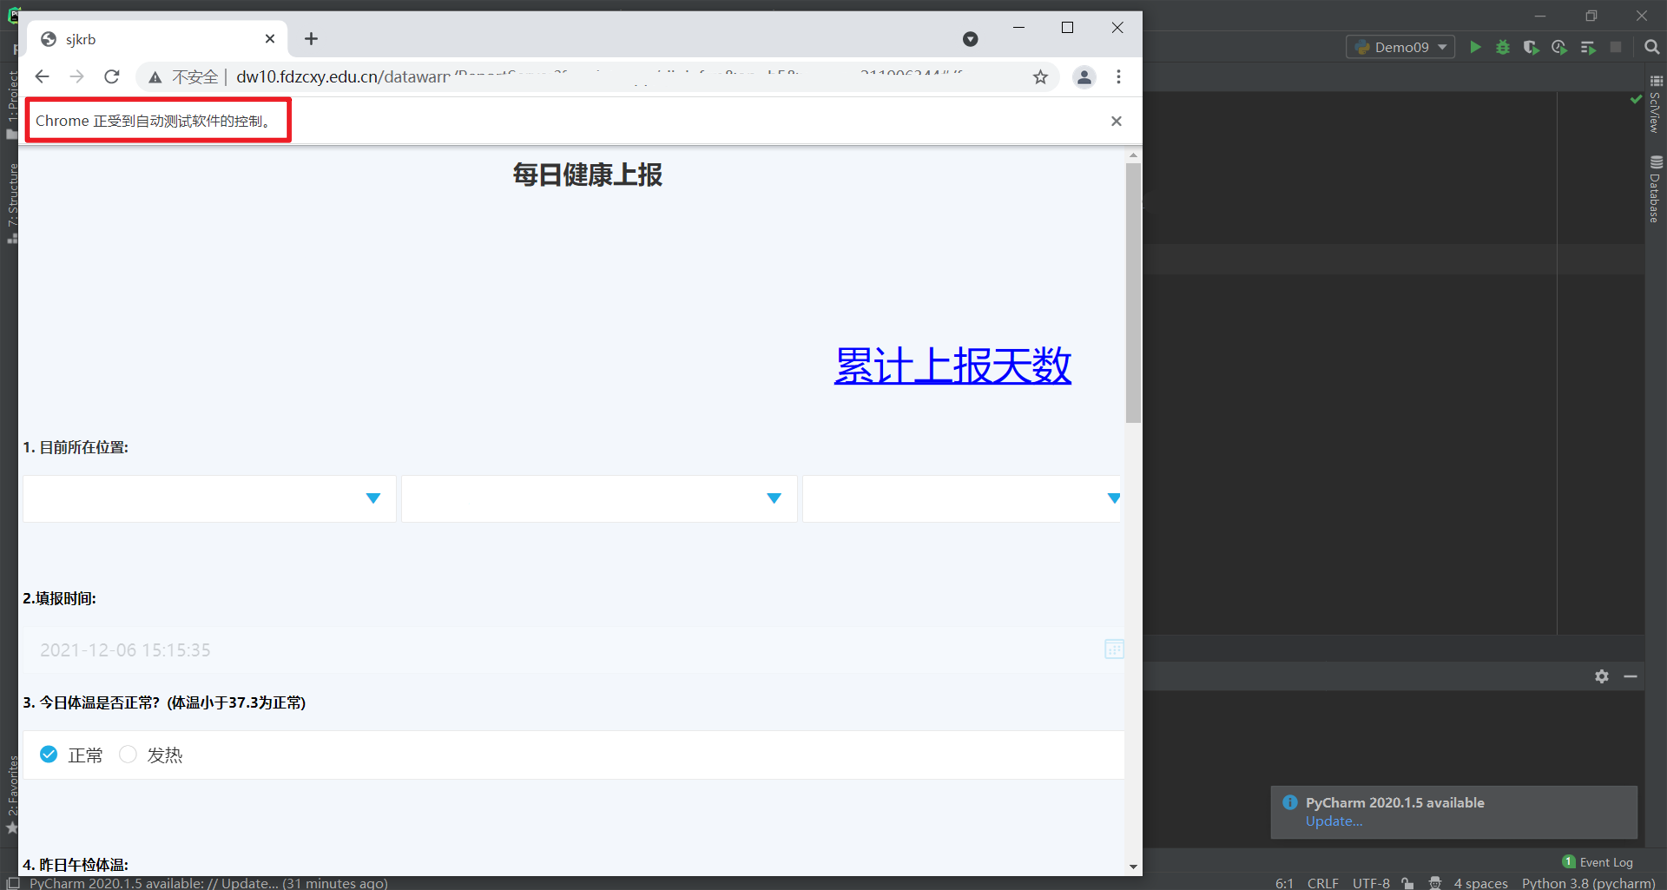Open the Event Log in PyCharm
The image size is (1667, 890).
[x=1597, y=862]
